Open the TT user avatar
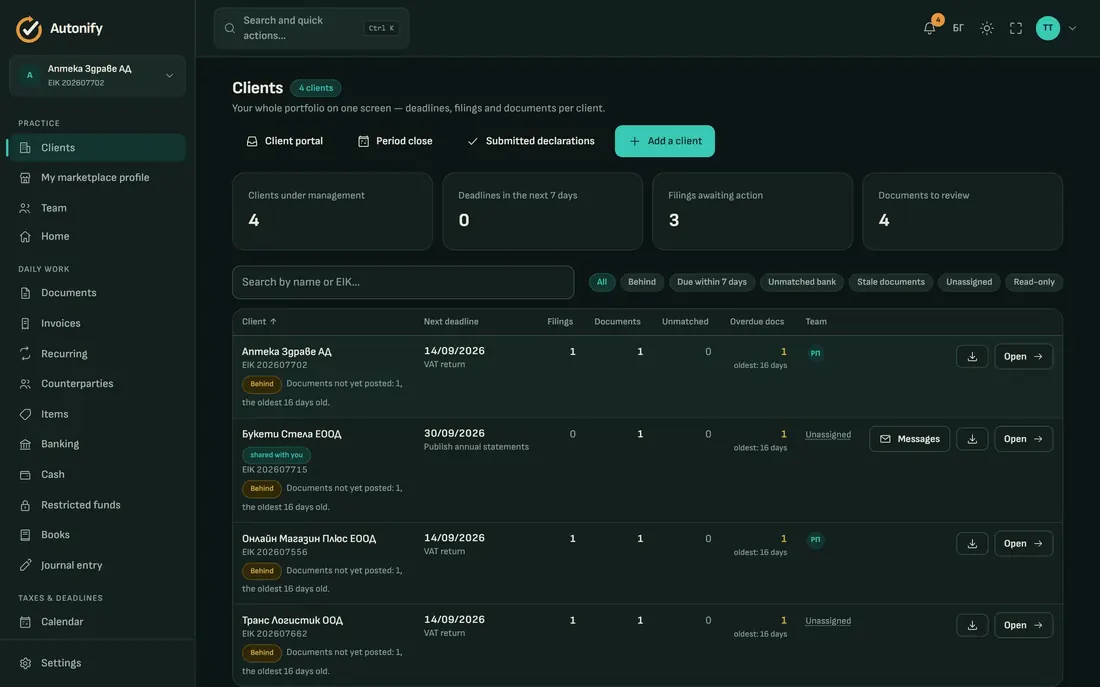The height and width of the screenshot is (687, 1100). click(1047, 28)
